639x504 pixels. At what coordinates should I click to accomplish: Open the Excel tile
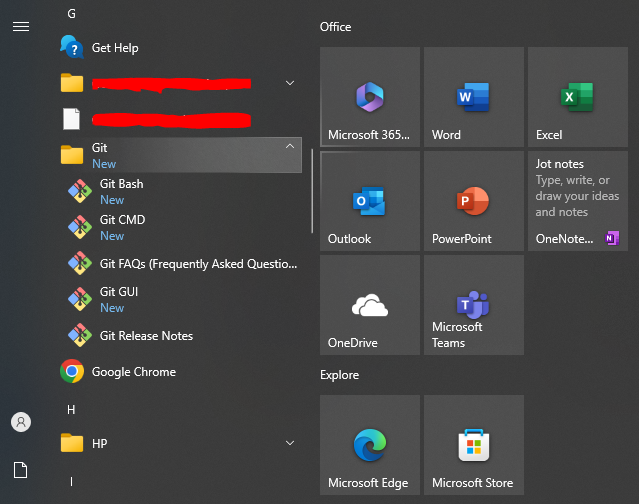click(578, 97)
